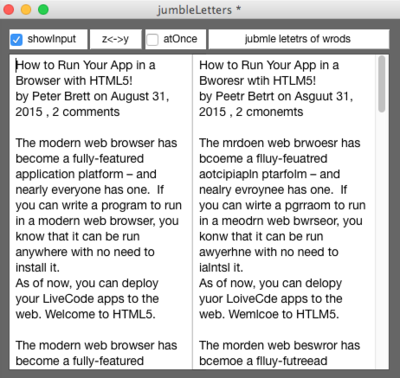Minimize the window with yellow button
400x378 pixels.
(x=26, y=10)
